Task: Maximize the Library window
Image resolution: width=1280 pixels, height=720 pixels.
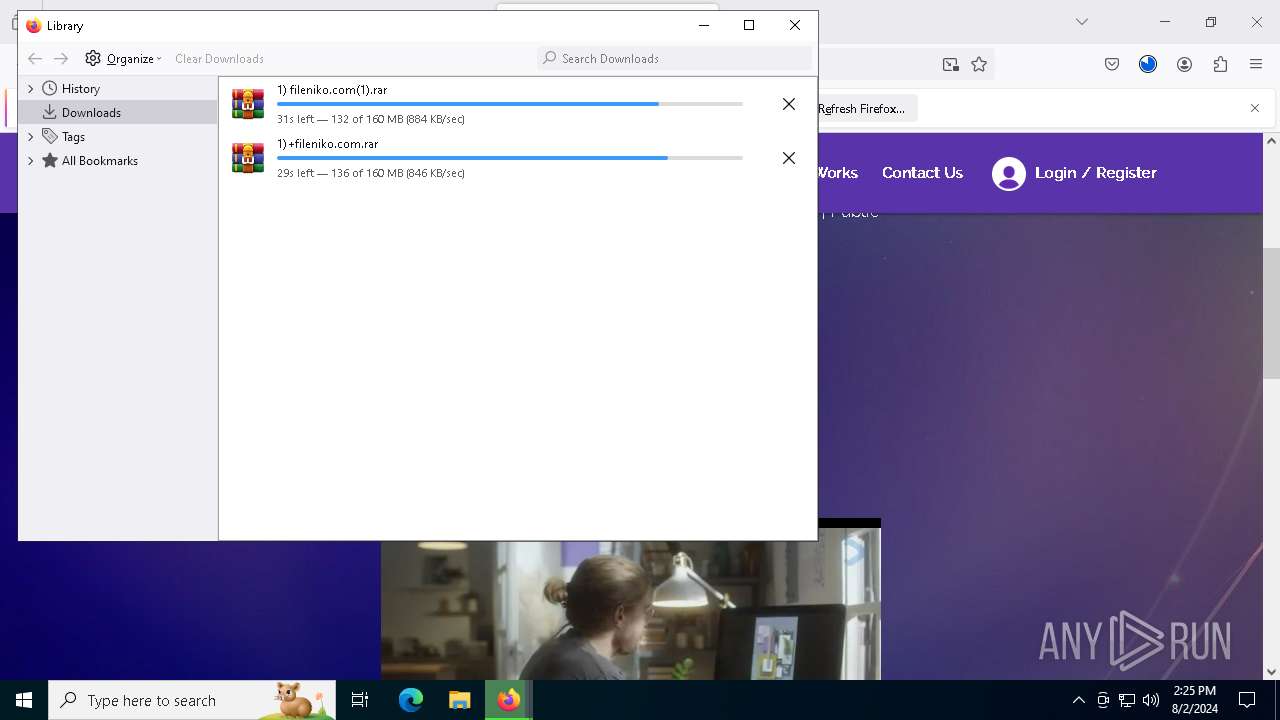Action: 749,26
